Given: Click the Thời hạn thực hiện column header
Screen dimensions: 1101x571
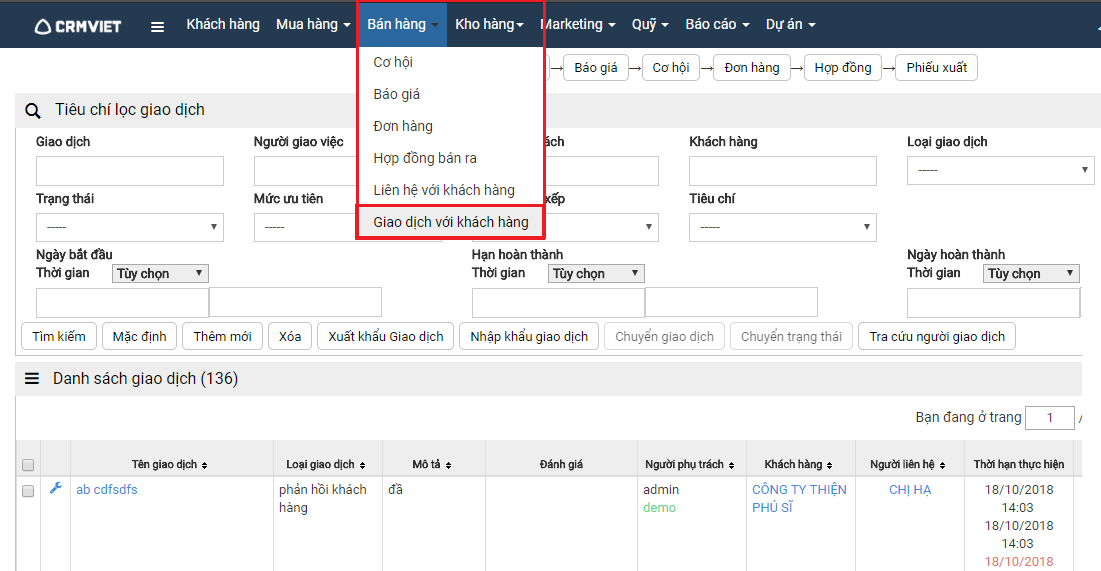Looking at the screenshot, I should [1018, 464].
